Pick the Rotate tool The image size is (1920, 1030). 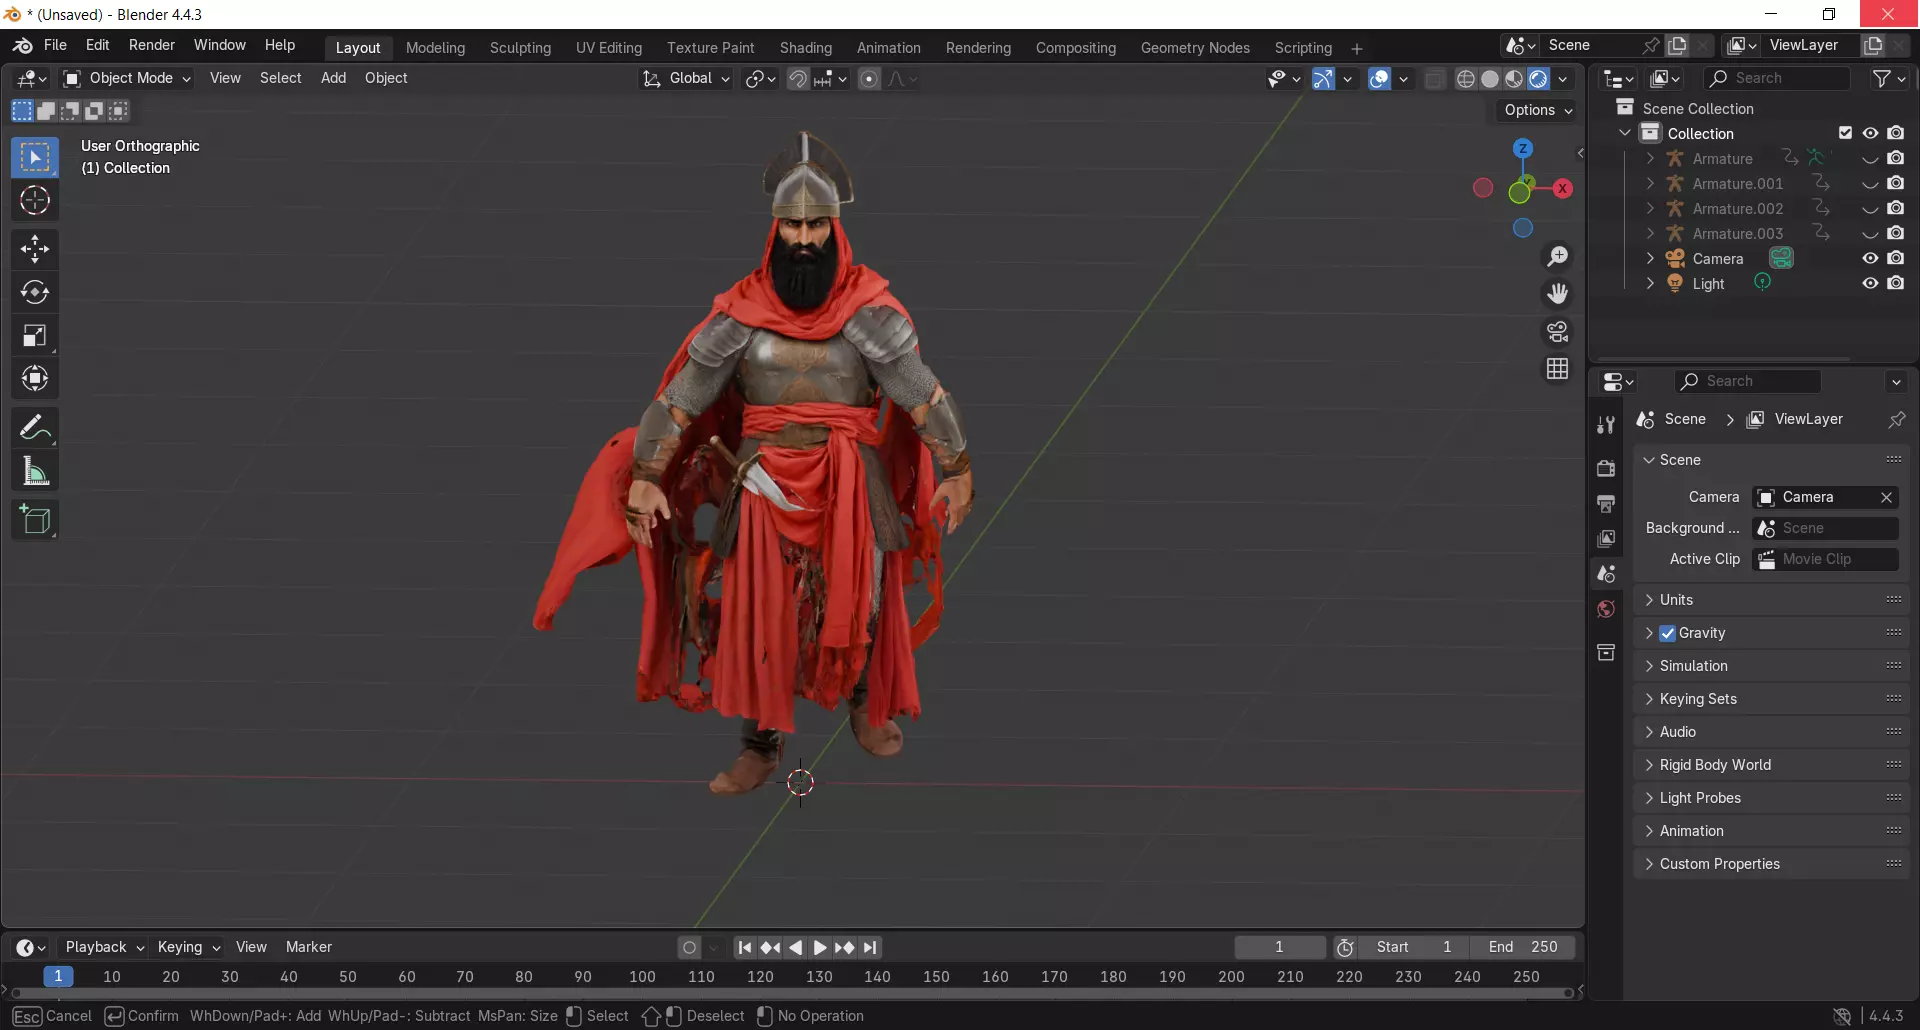[35, 292]
